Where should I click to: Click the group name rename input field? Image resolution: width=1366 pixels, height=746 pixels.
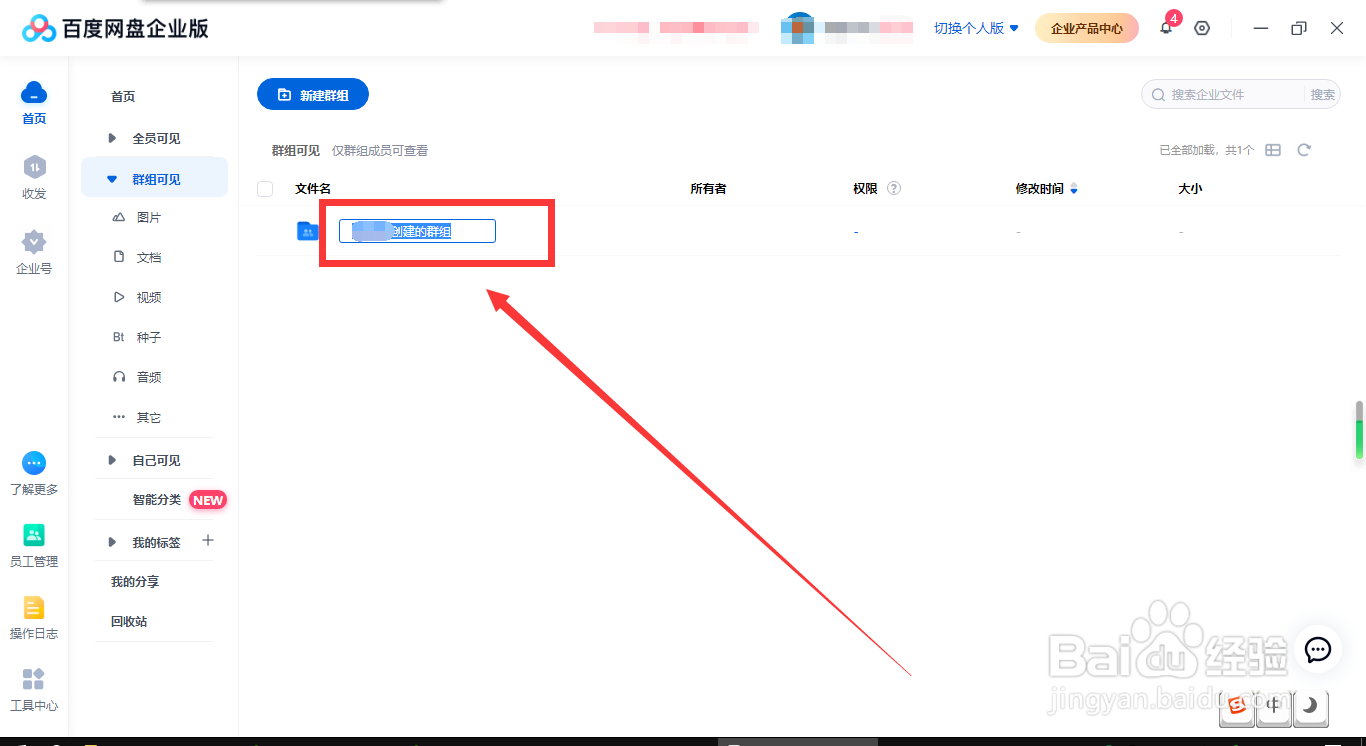point(416,230)
